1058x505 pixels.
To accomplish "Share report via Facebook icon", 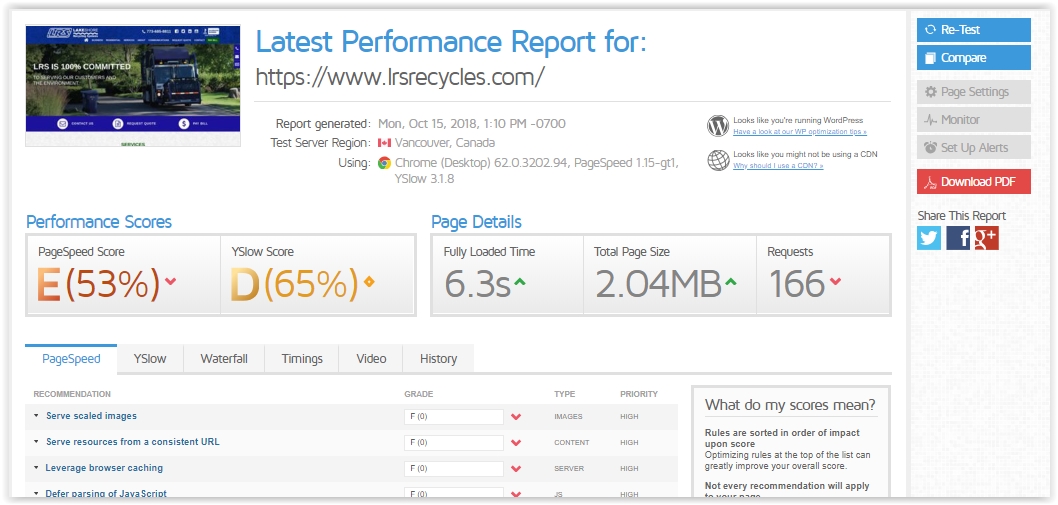I will pyautogui.click(x=957, y=238).
